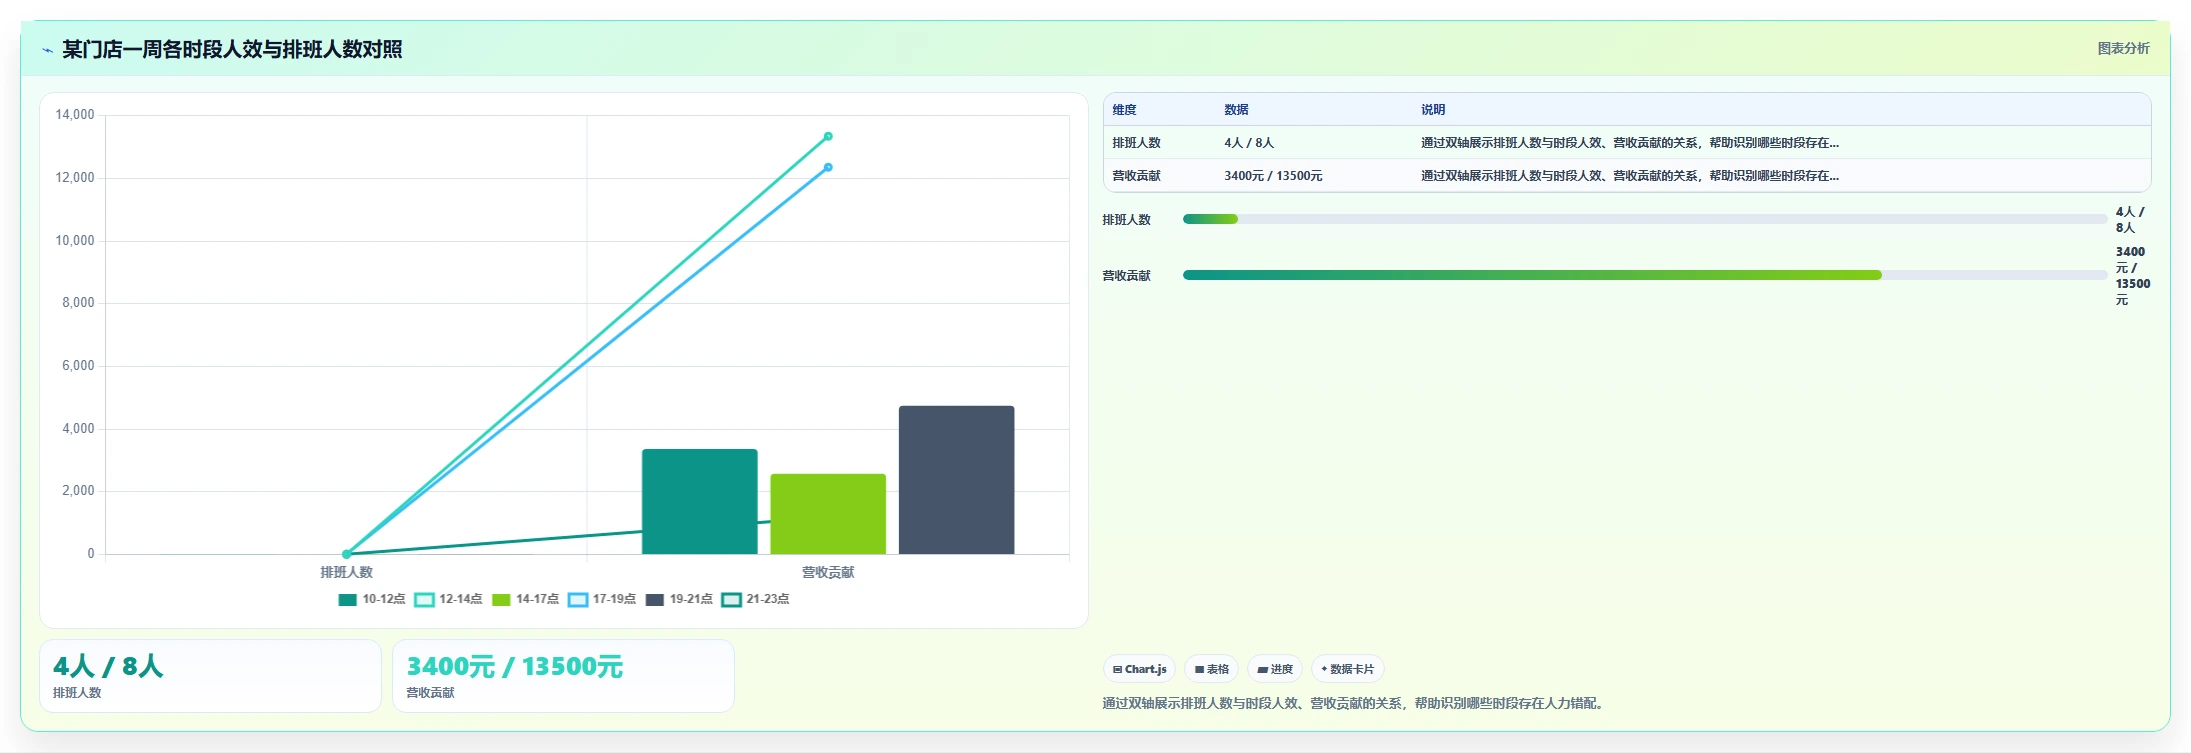Screen dimensions: 2191x753
Task: Click the 图表分析 label in the header
Action: click(x=2123, y=48)
